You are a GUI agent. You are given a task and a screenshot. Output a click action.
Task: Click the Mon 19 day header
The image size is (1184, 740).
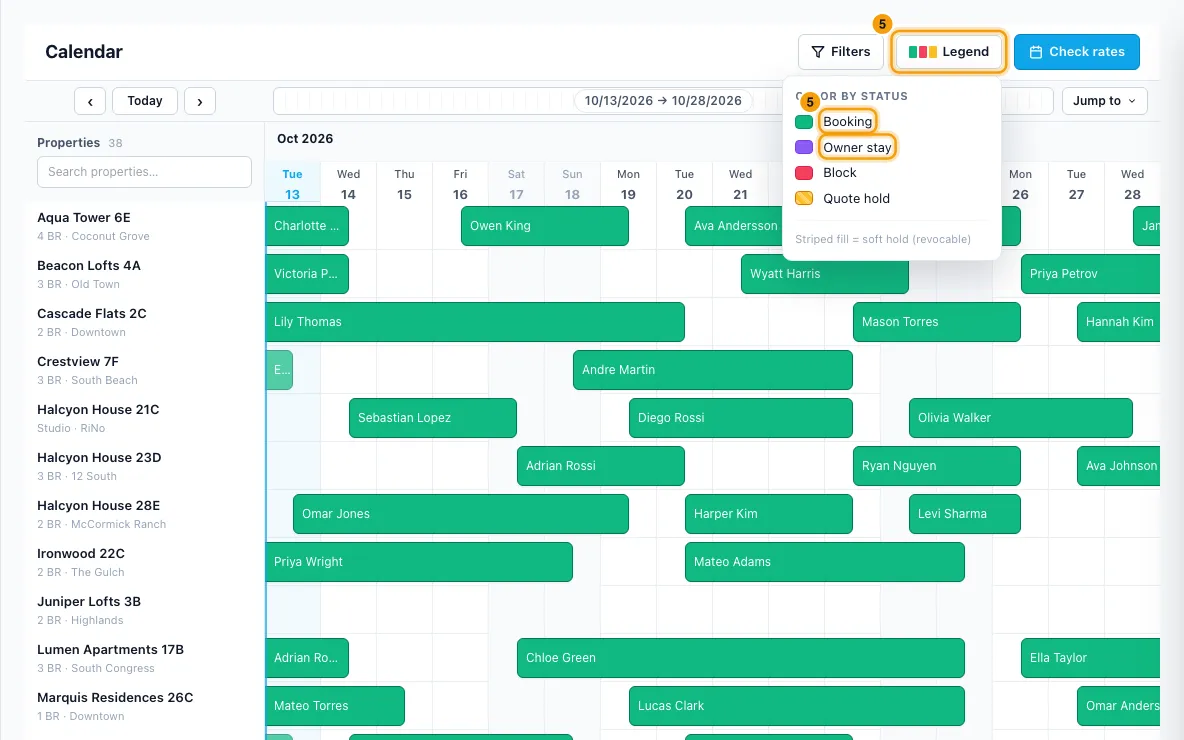(x=628, y=184)
